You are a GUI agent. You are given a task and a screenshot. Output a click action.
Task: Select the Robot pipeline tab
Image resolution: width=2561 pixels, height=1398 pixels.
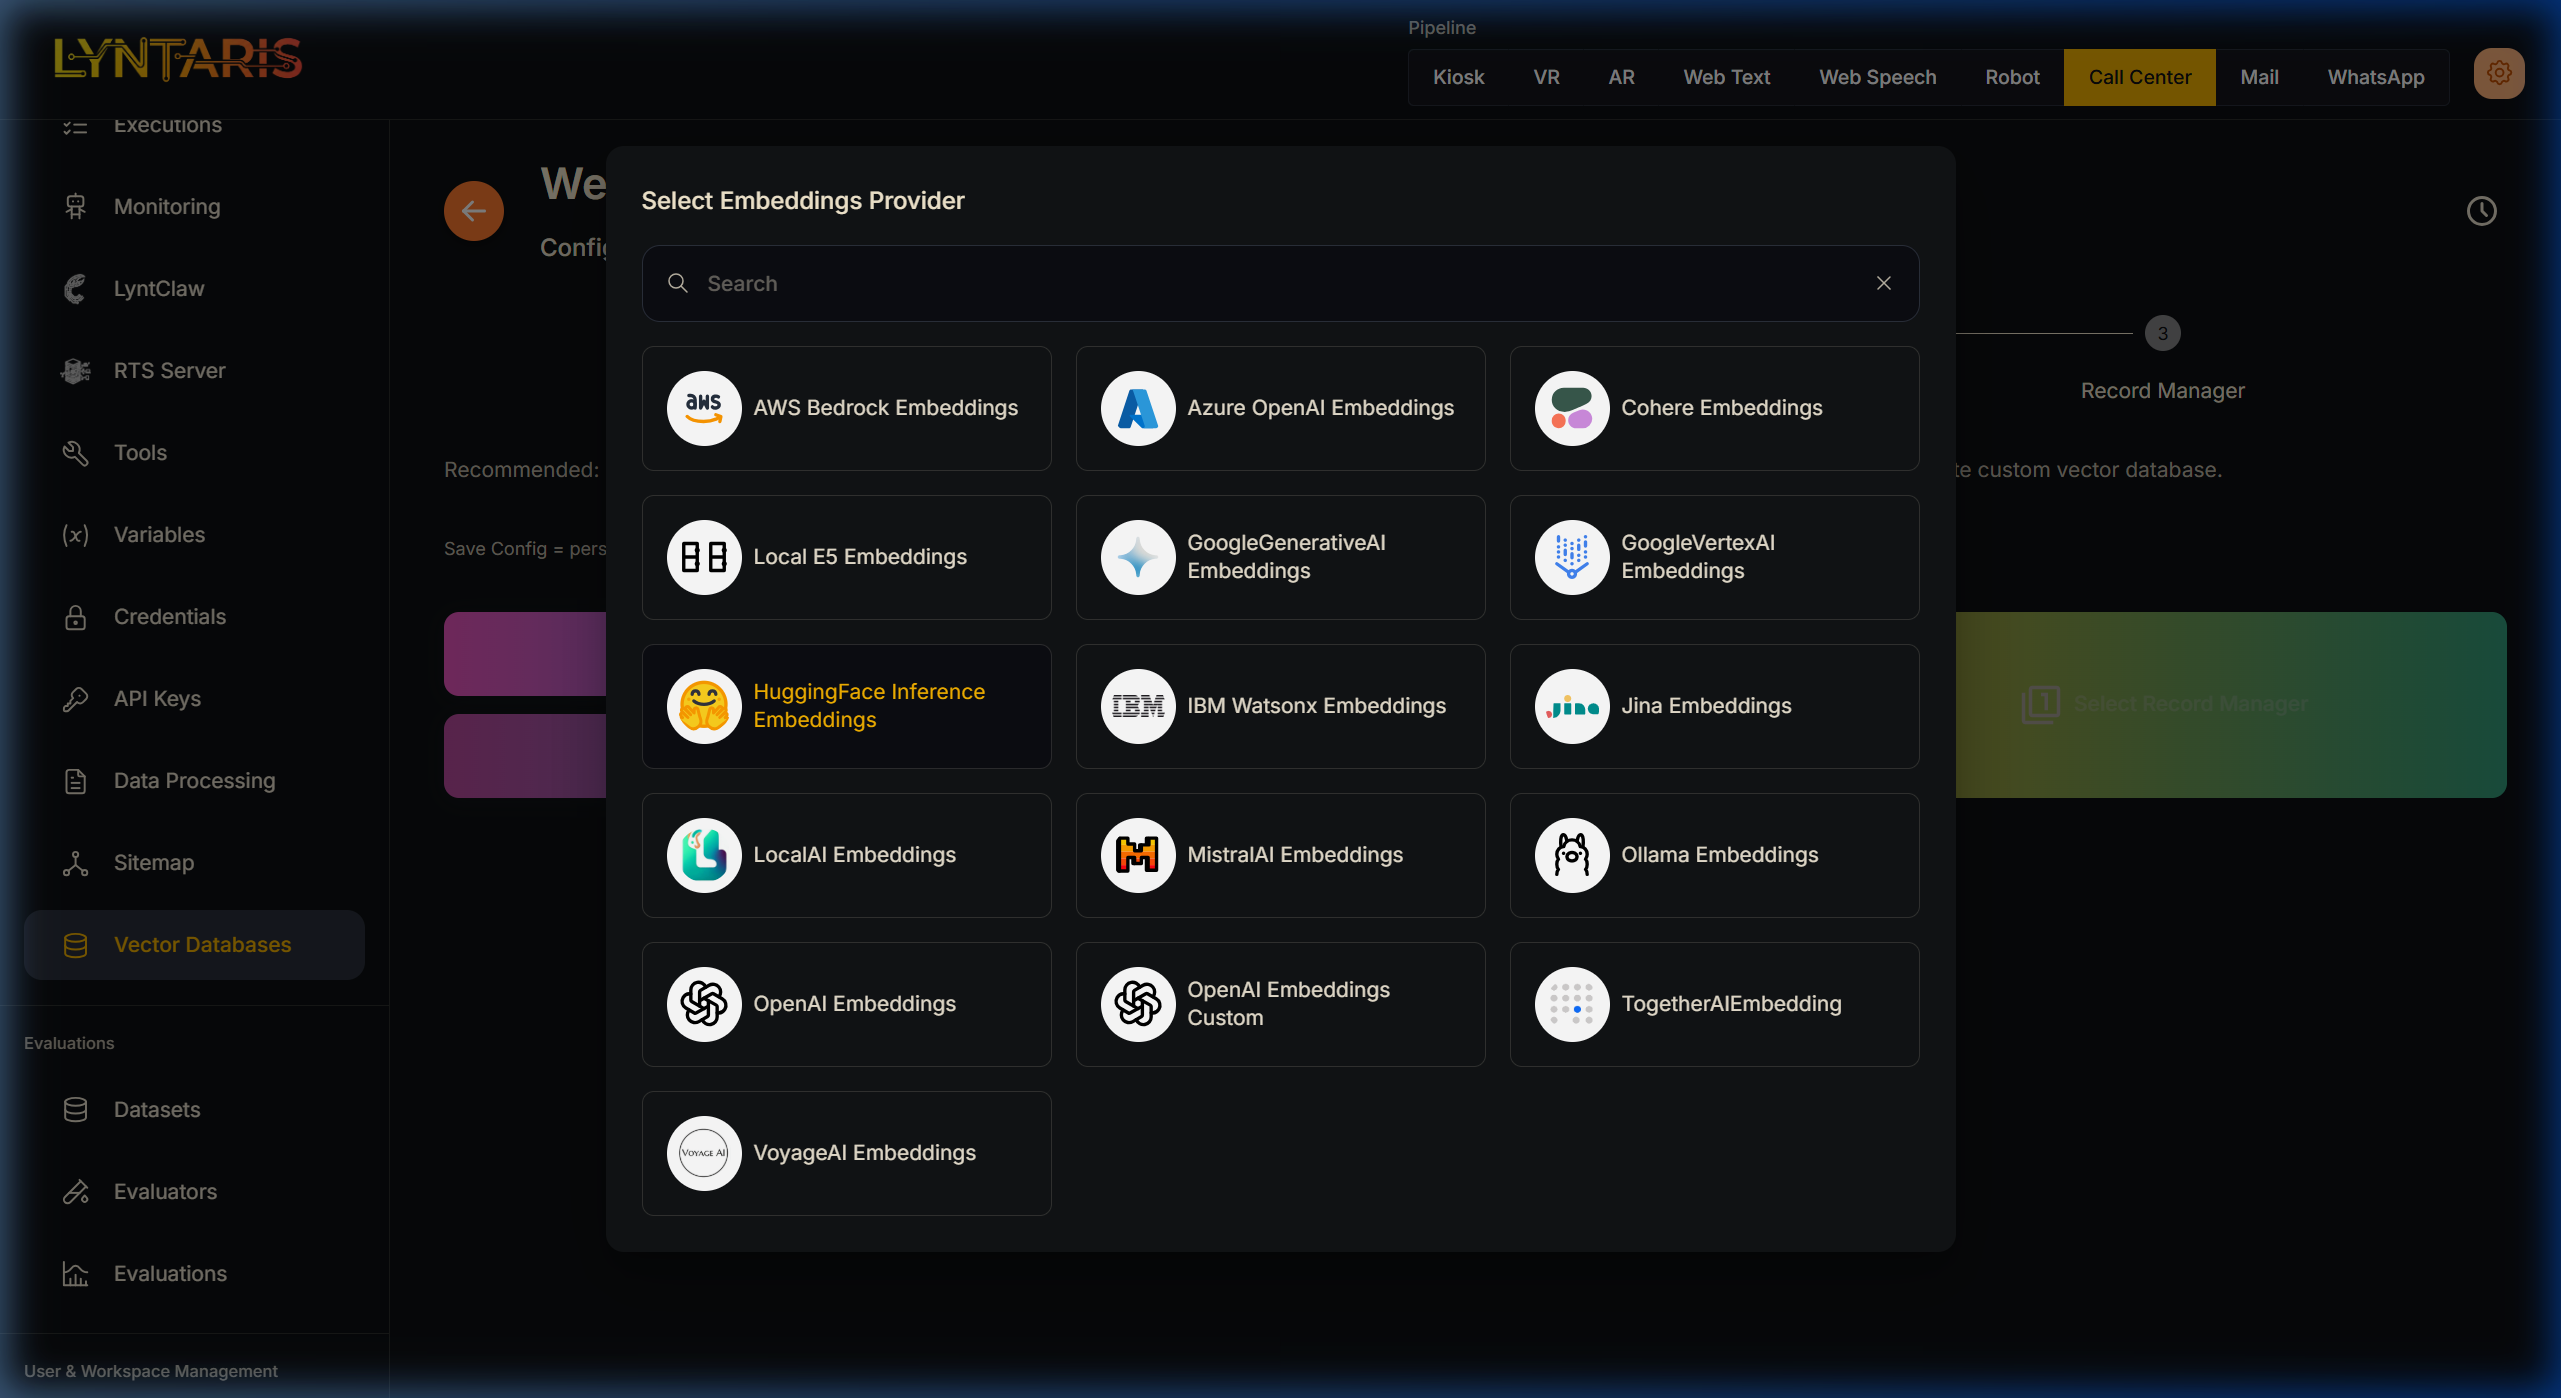pos(2012,77)
